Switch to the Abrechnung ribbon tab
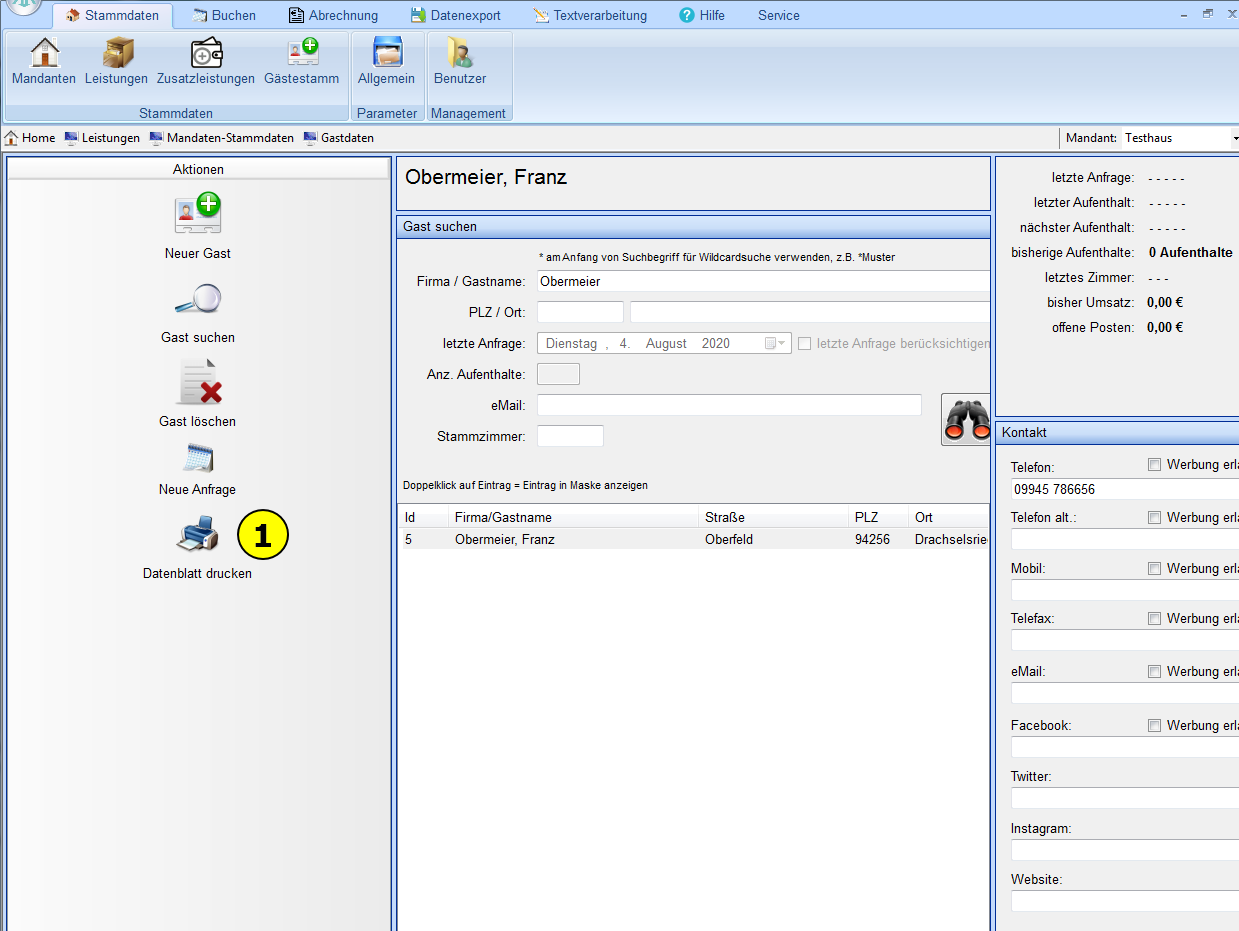The image size is (1239, 931). (333, 15)
